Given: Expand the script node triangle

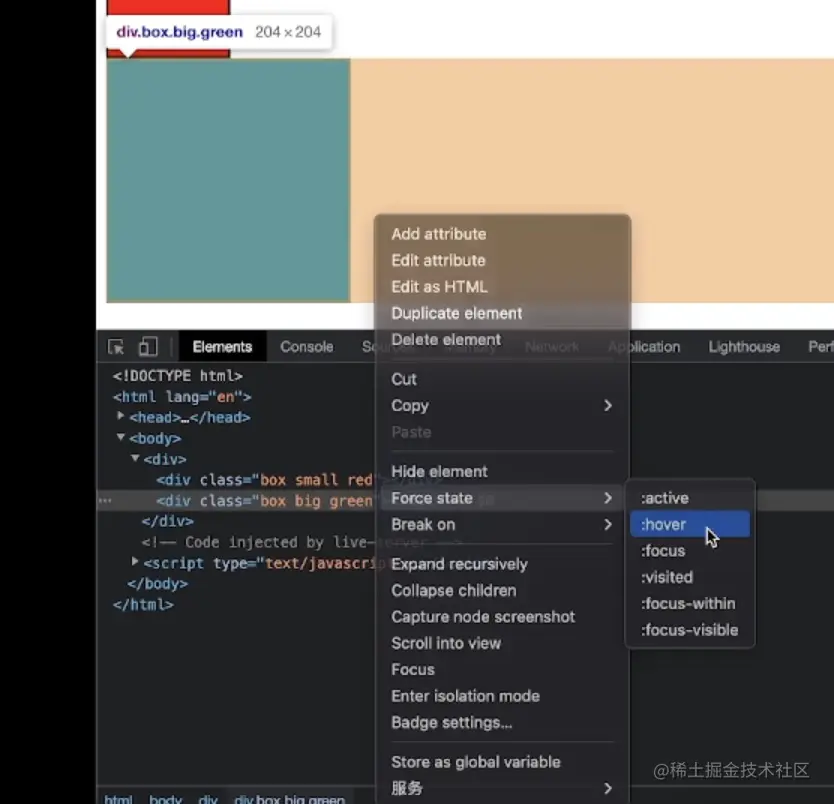Looking at the screenshot, I should tap(135, 562).
